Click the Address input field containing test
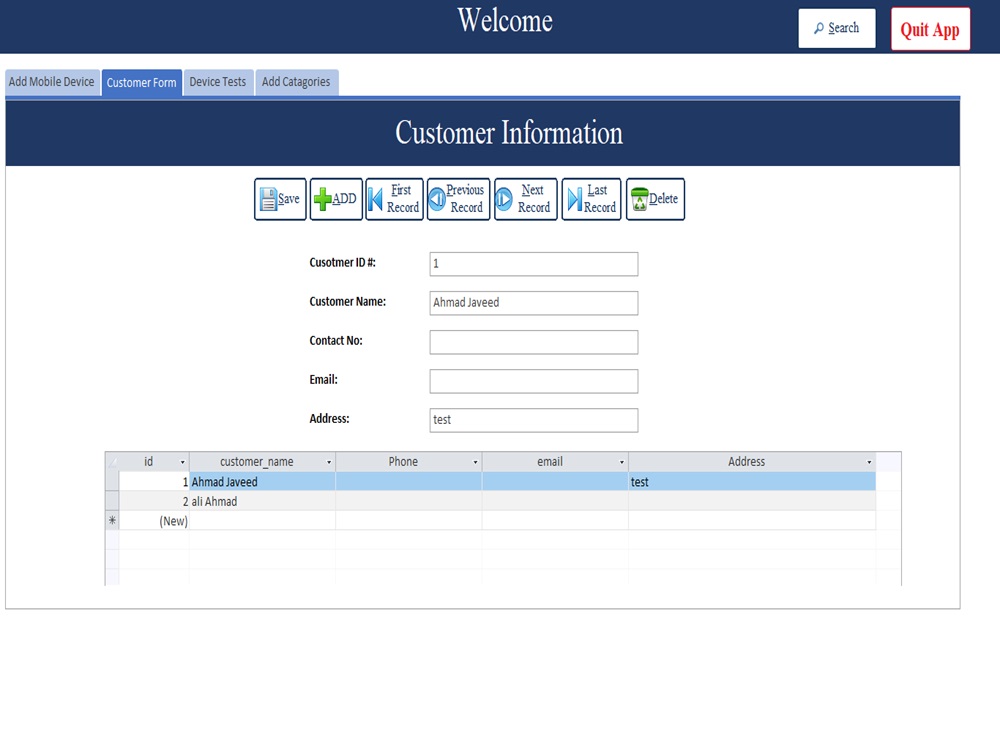 coord(534,420)
